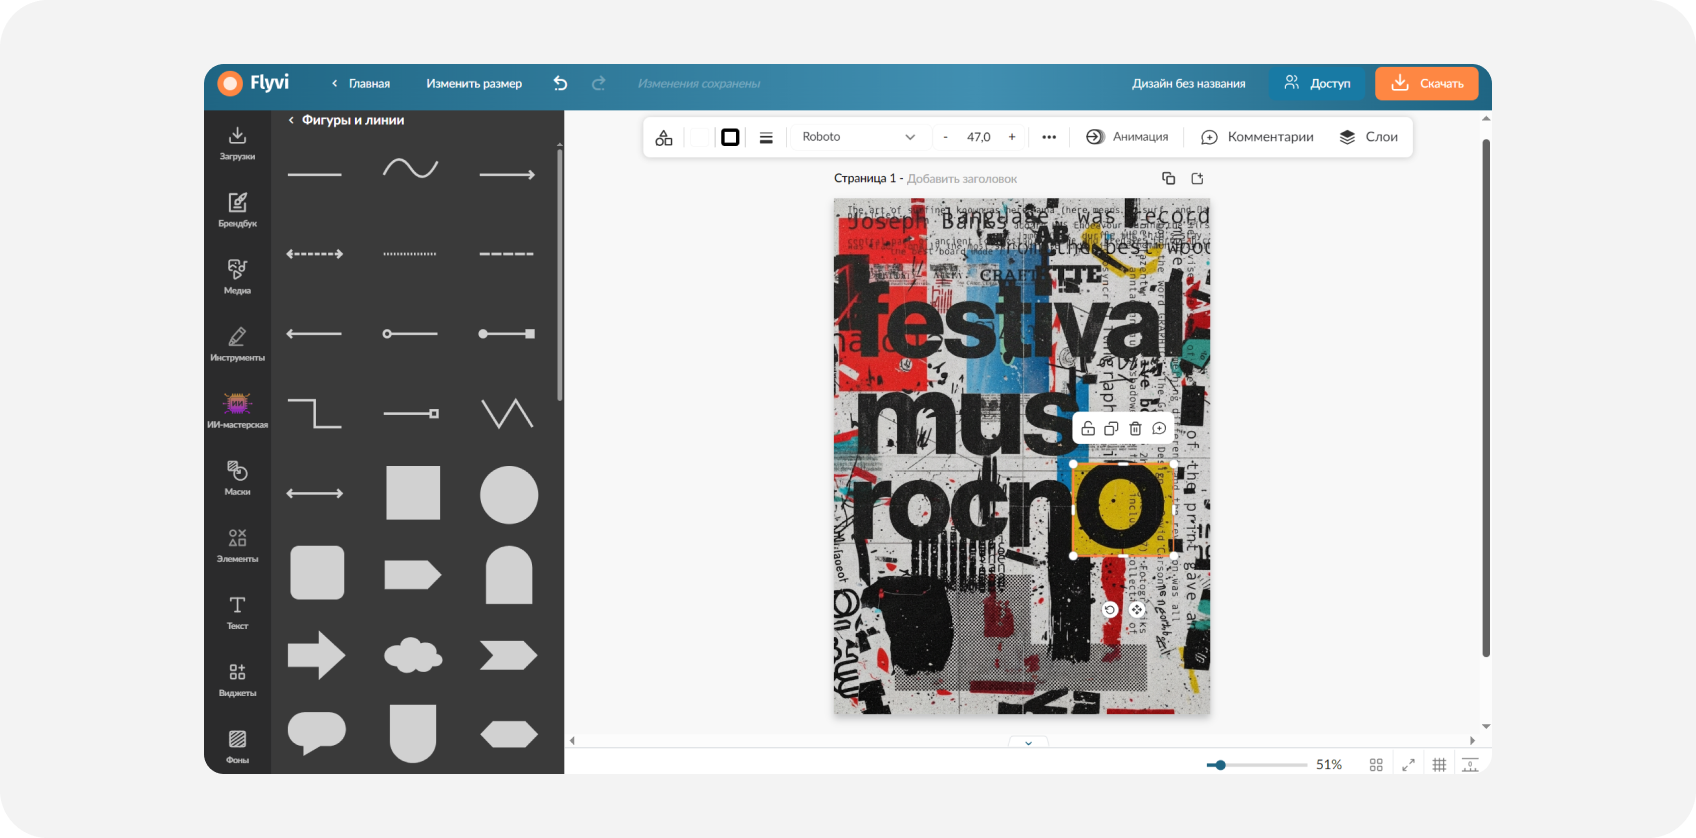Viewport: 1696px width, 838px height.
Task: Open the ИИ-мастерская AI workshop
Action: tap(237, 411)
